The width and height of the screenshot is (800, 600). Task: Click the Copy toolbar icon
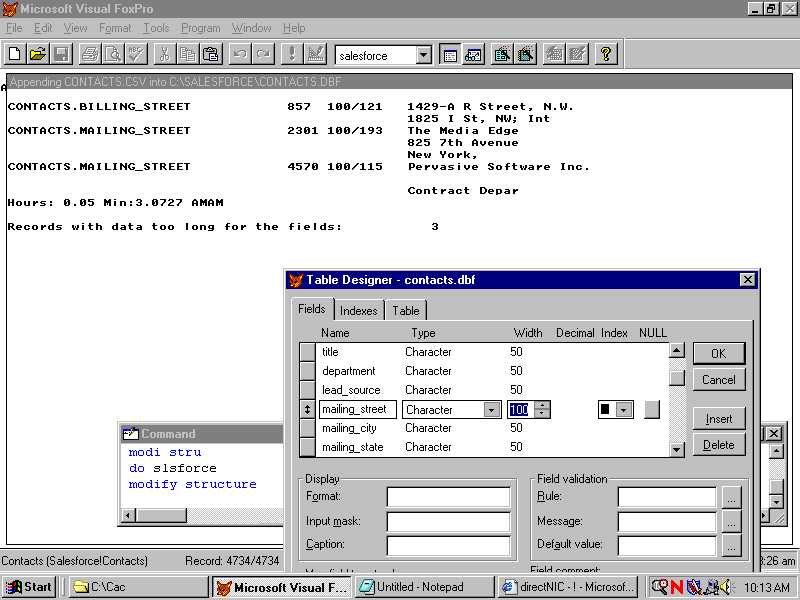188,54
